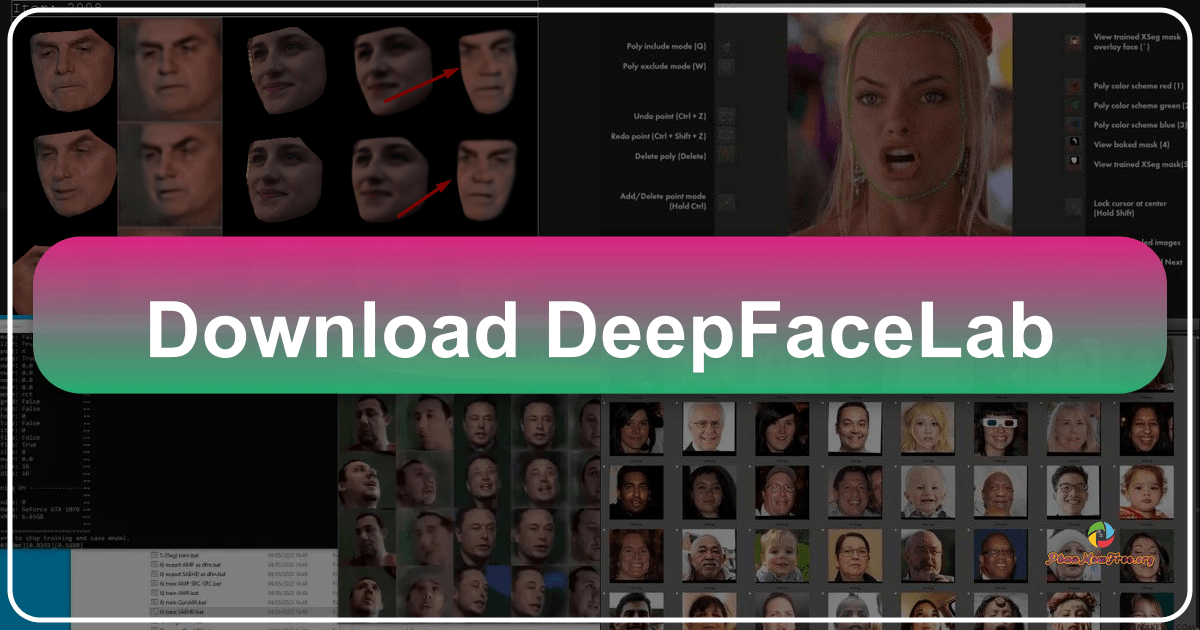Toggle Poly color scheme blue

pyautogui.click(x=1072, y=123)
